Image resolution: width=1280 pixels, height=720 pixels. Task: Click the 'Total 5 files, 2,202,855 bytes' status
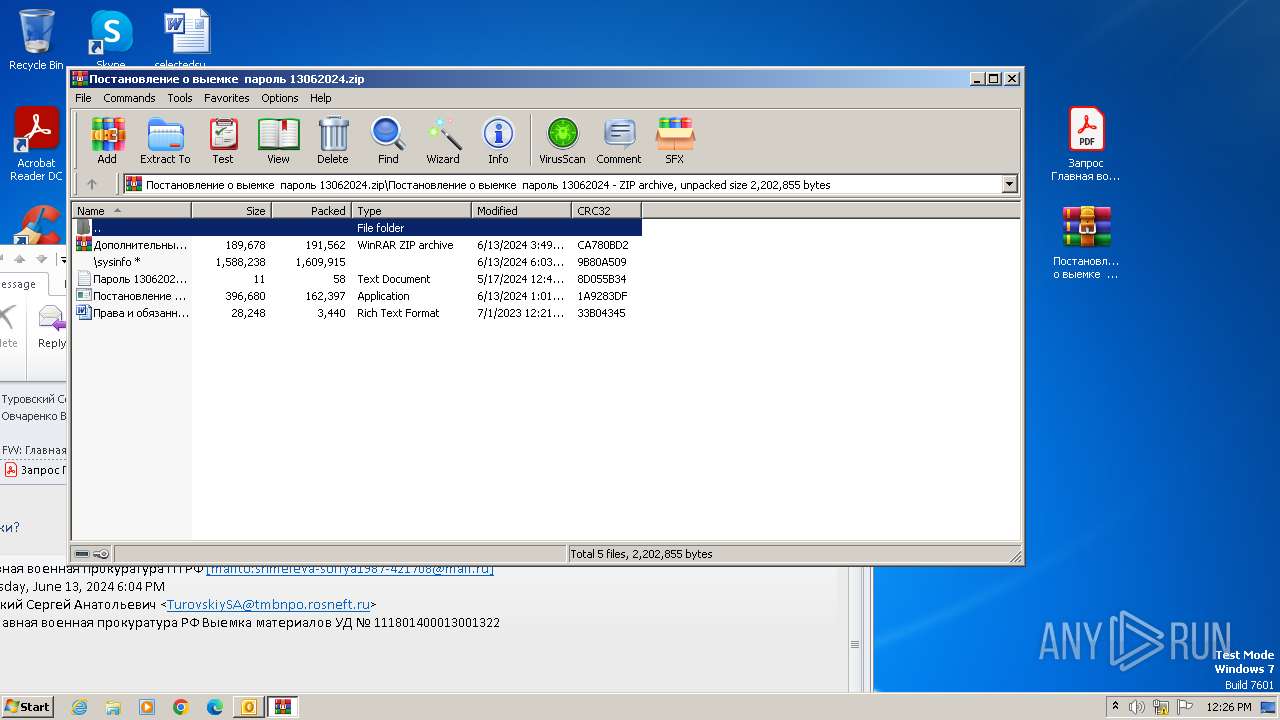click(641, 554)
